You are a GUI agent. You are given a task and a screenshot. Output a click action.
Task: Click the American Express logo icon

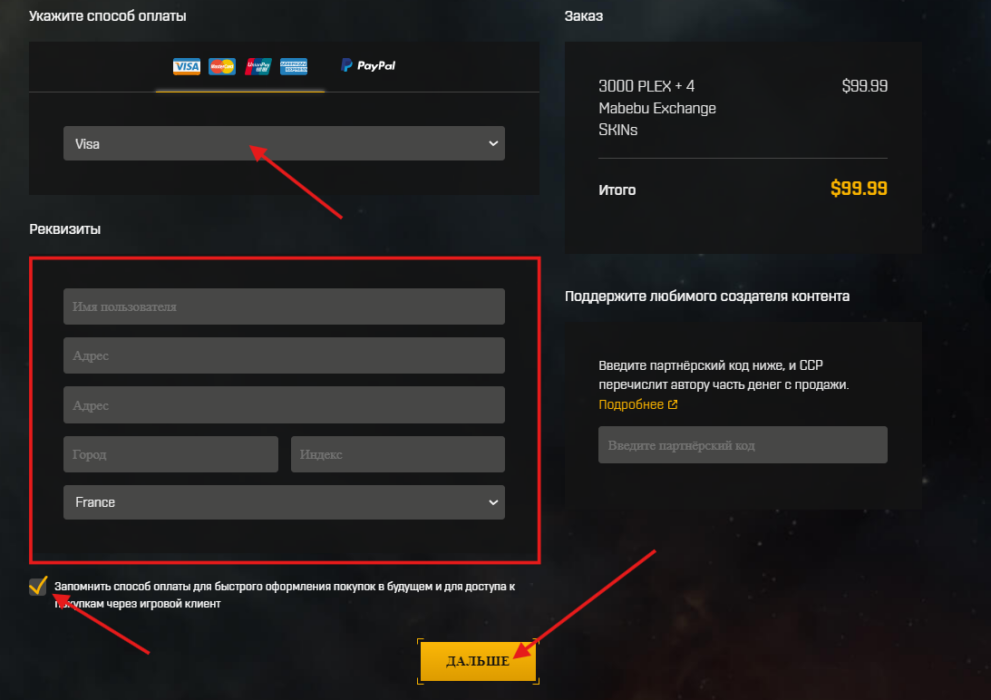pos(294,66)
